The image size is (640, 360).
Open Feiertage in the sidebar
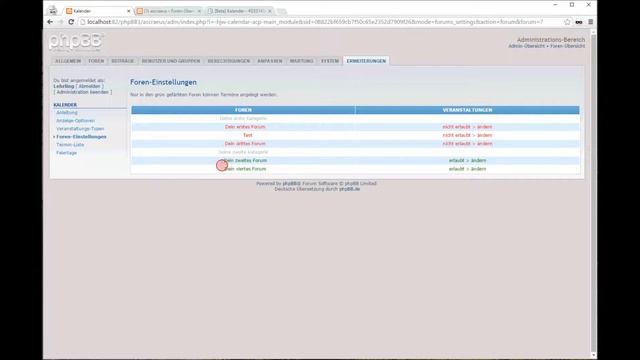[x=67, y=153]
